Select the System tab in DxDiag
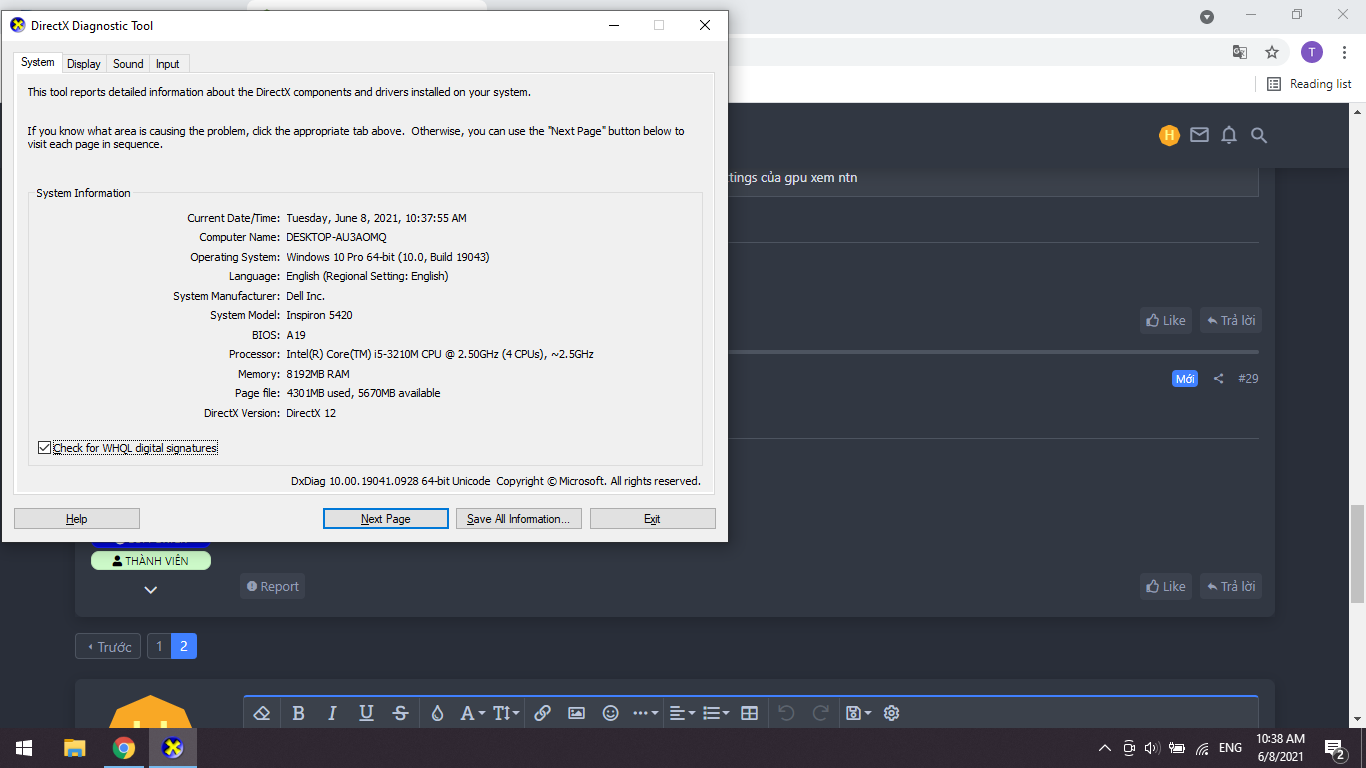 pyautogui.click(x=38, y=62)
